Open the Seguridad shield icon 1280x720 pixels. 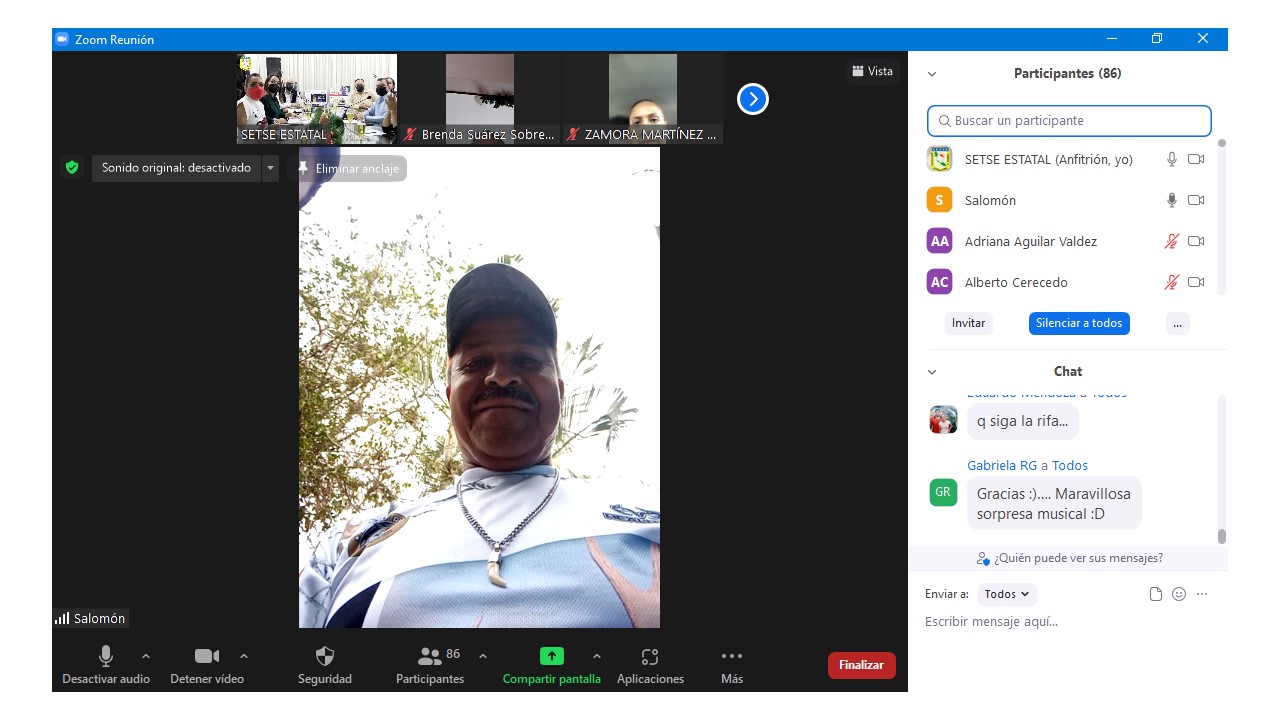[x=325, y=656]
